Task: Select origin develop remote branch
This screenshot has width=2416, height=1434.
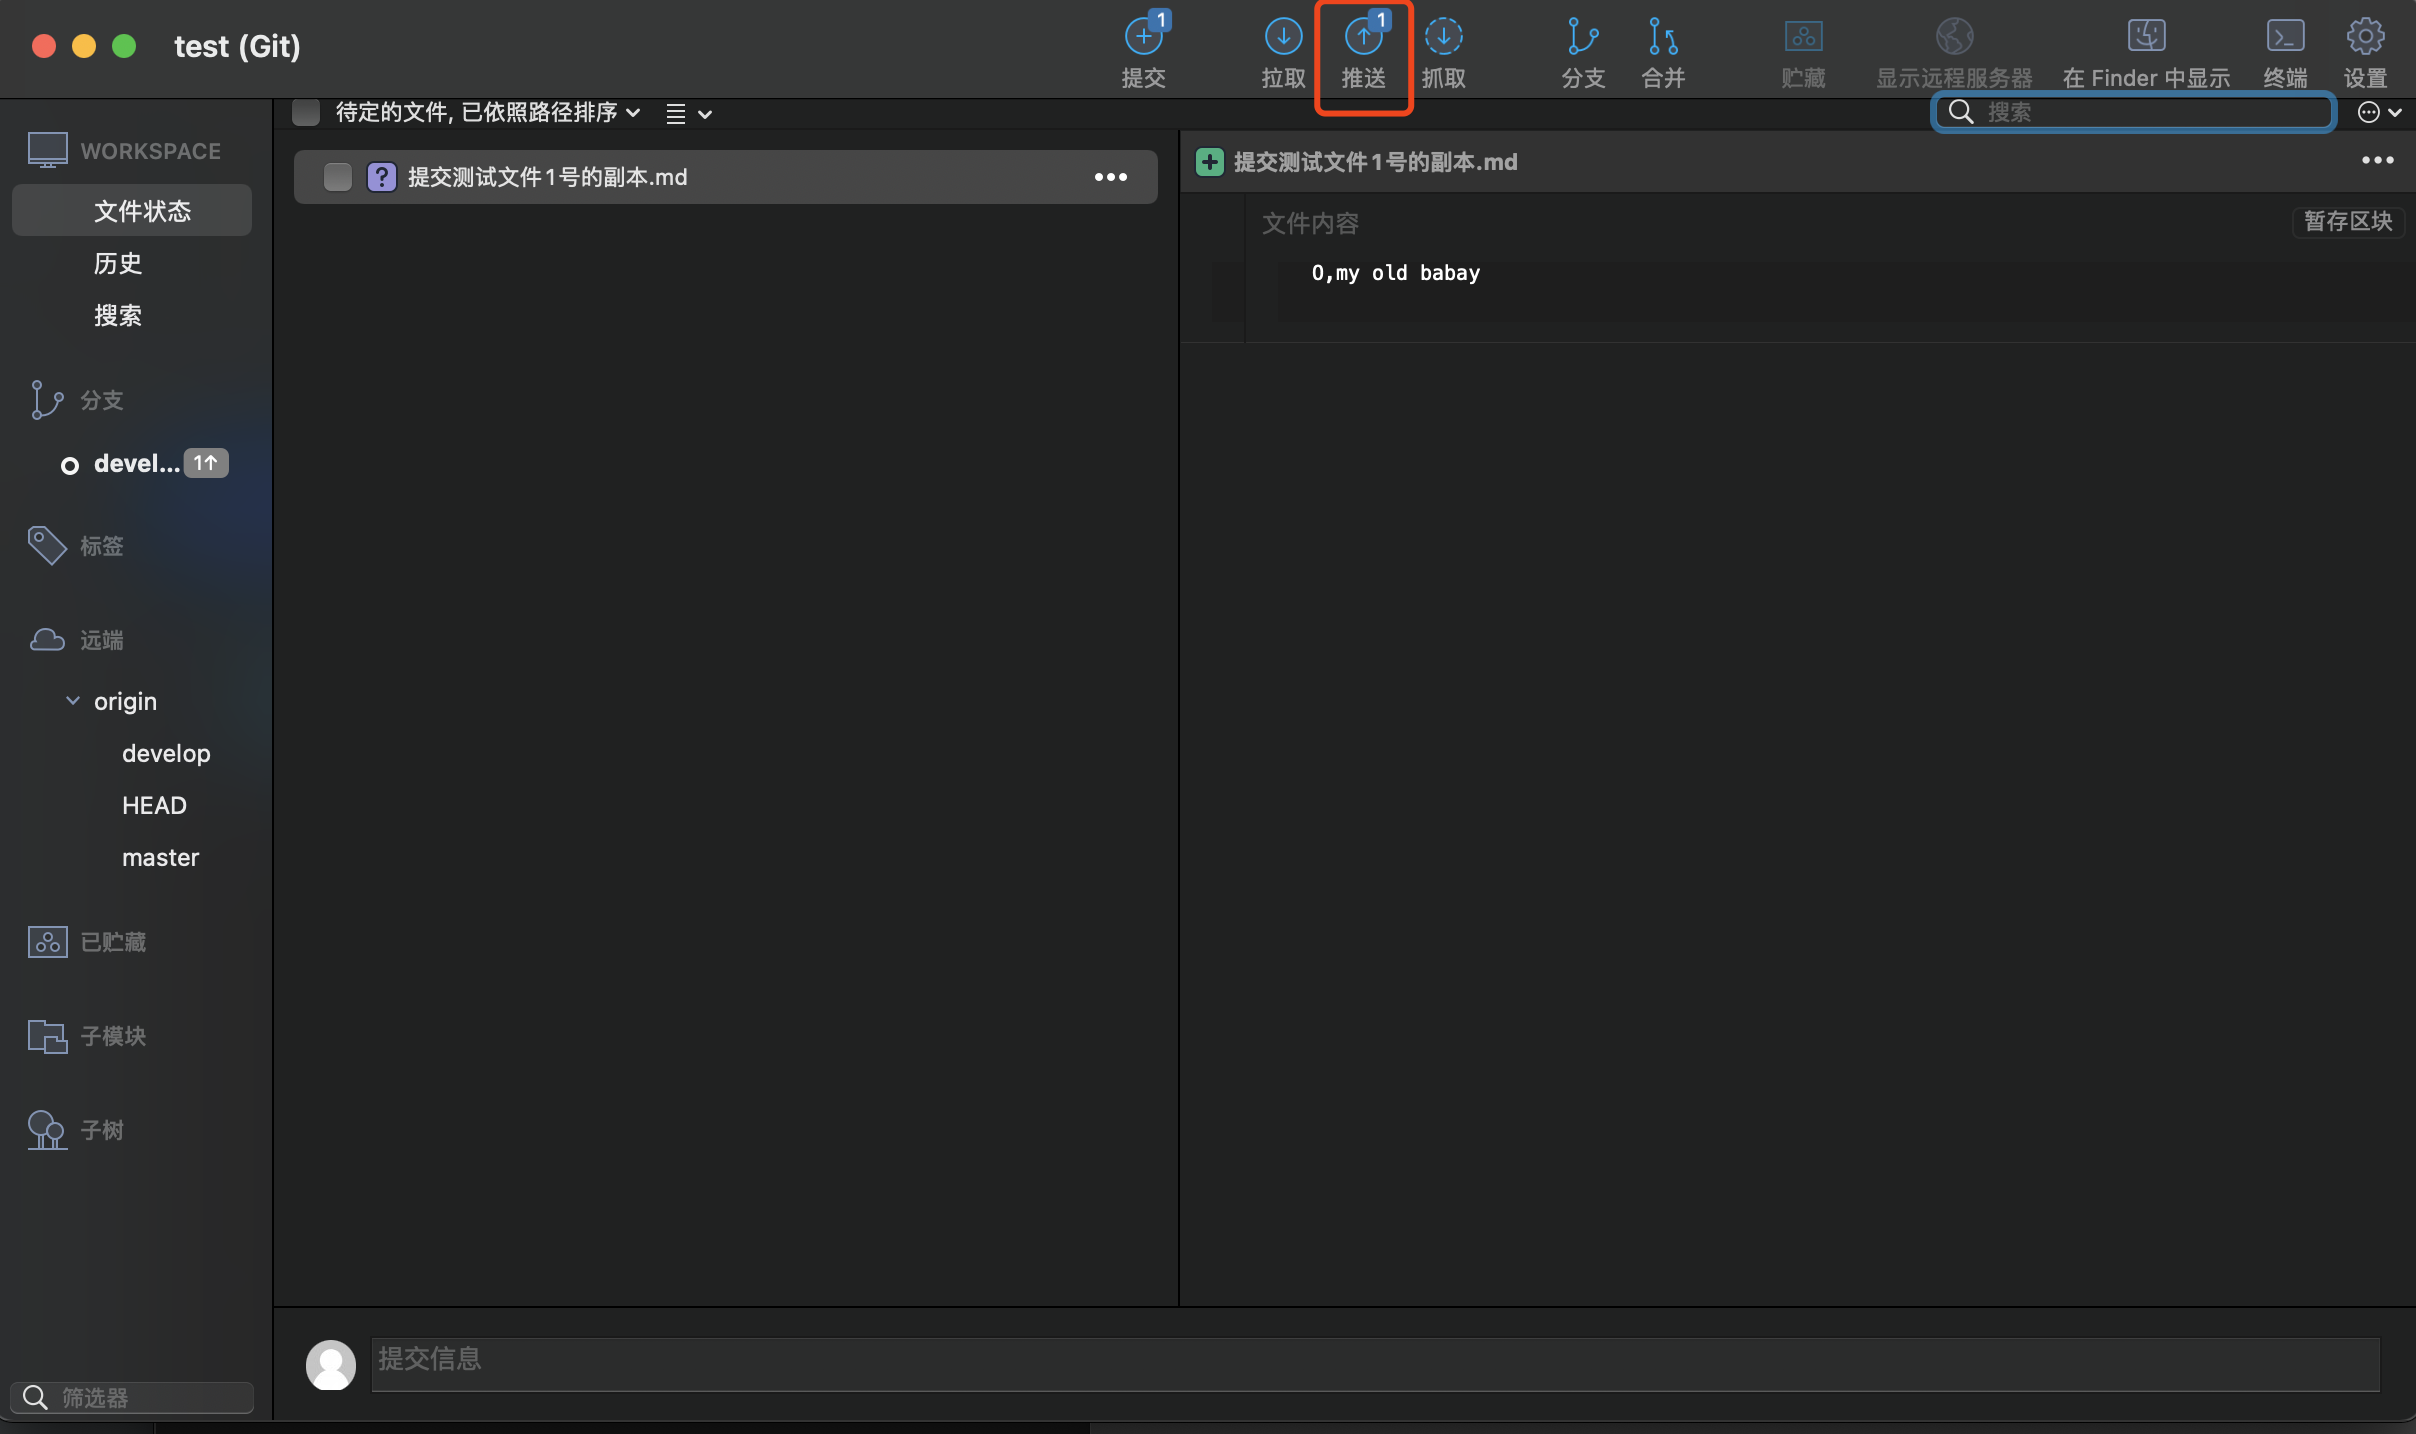Action: tap(166, 753)
